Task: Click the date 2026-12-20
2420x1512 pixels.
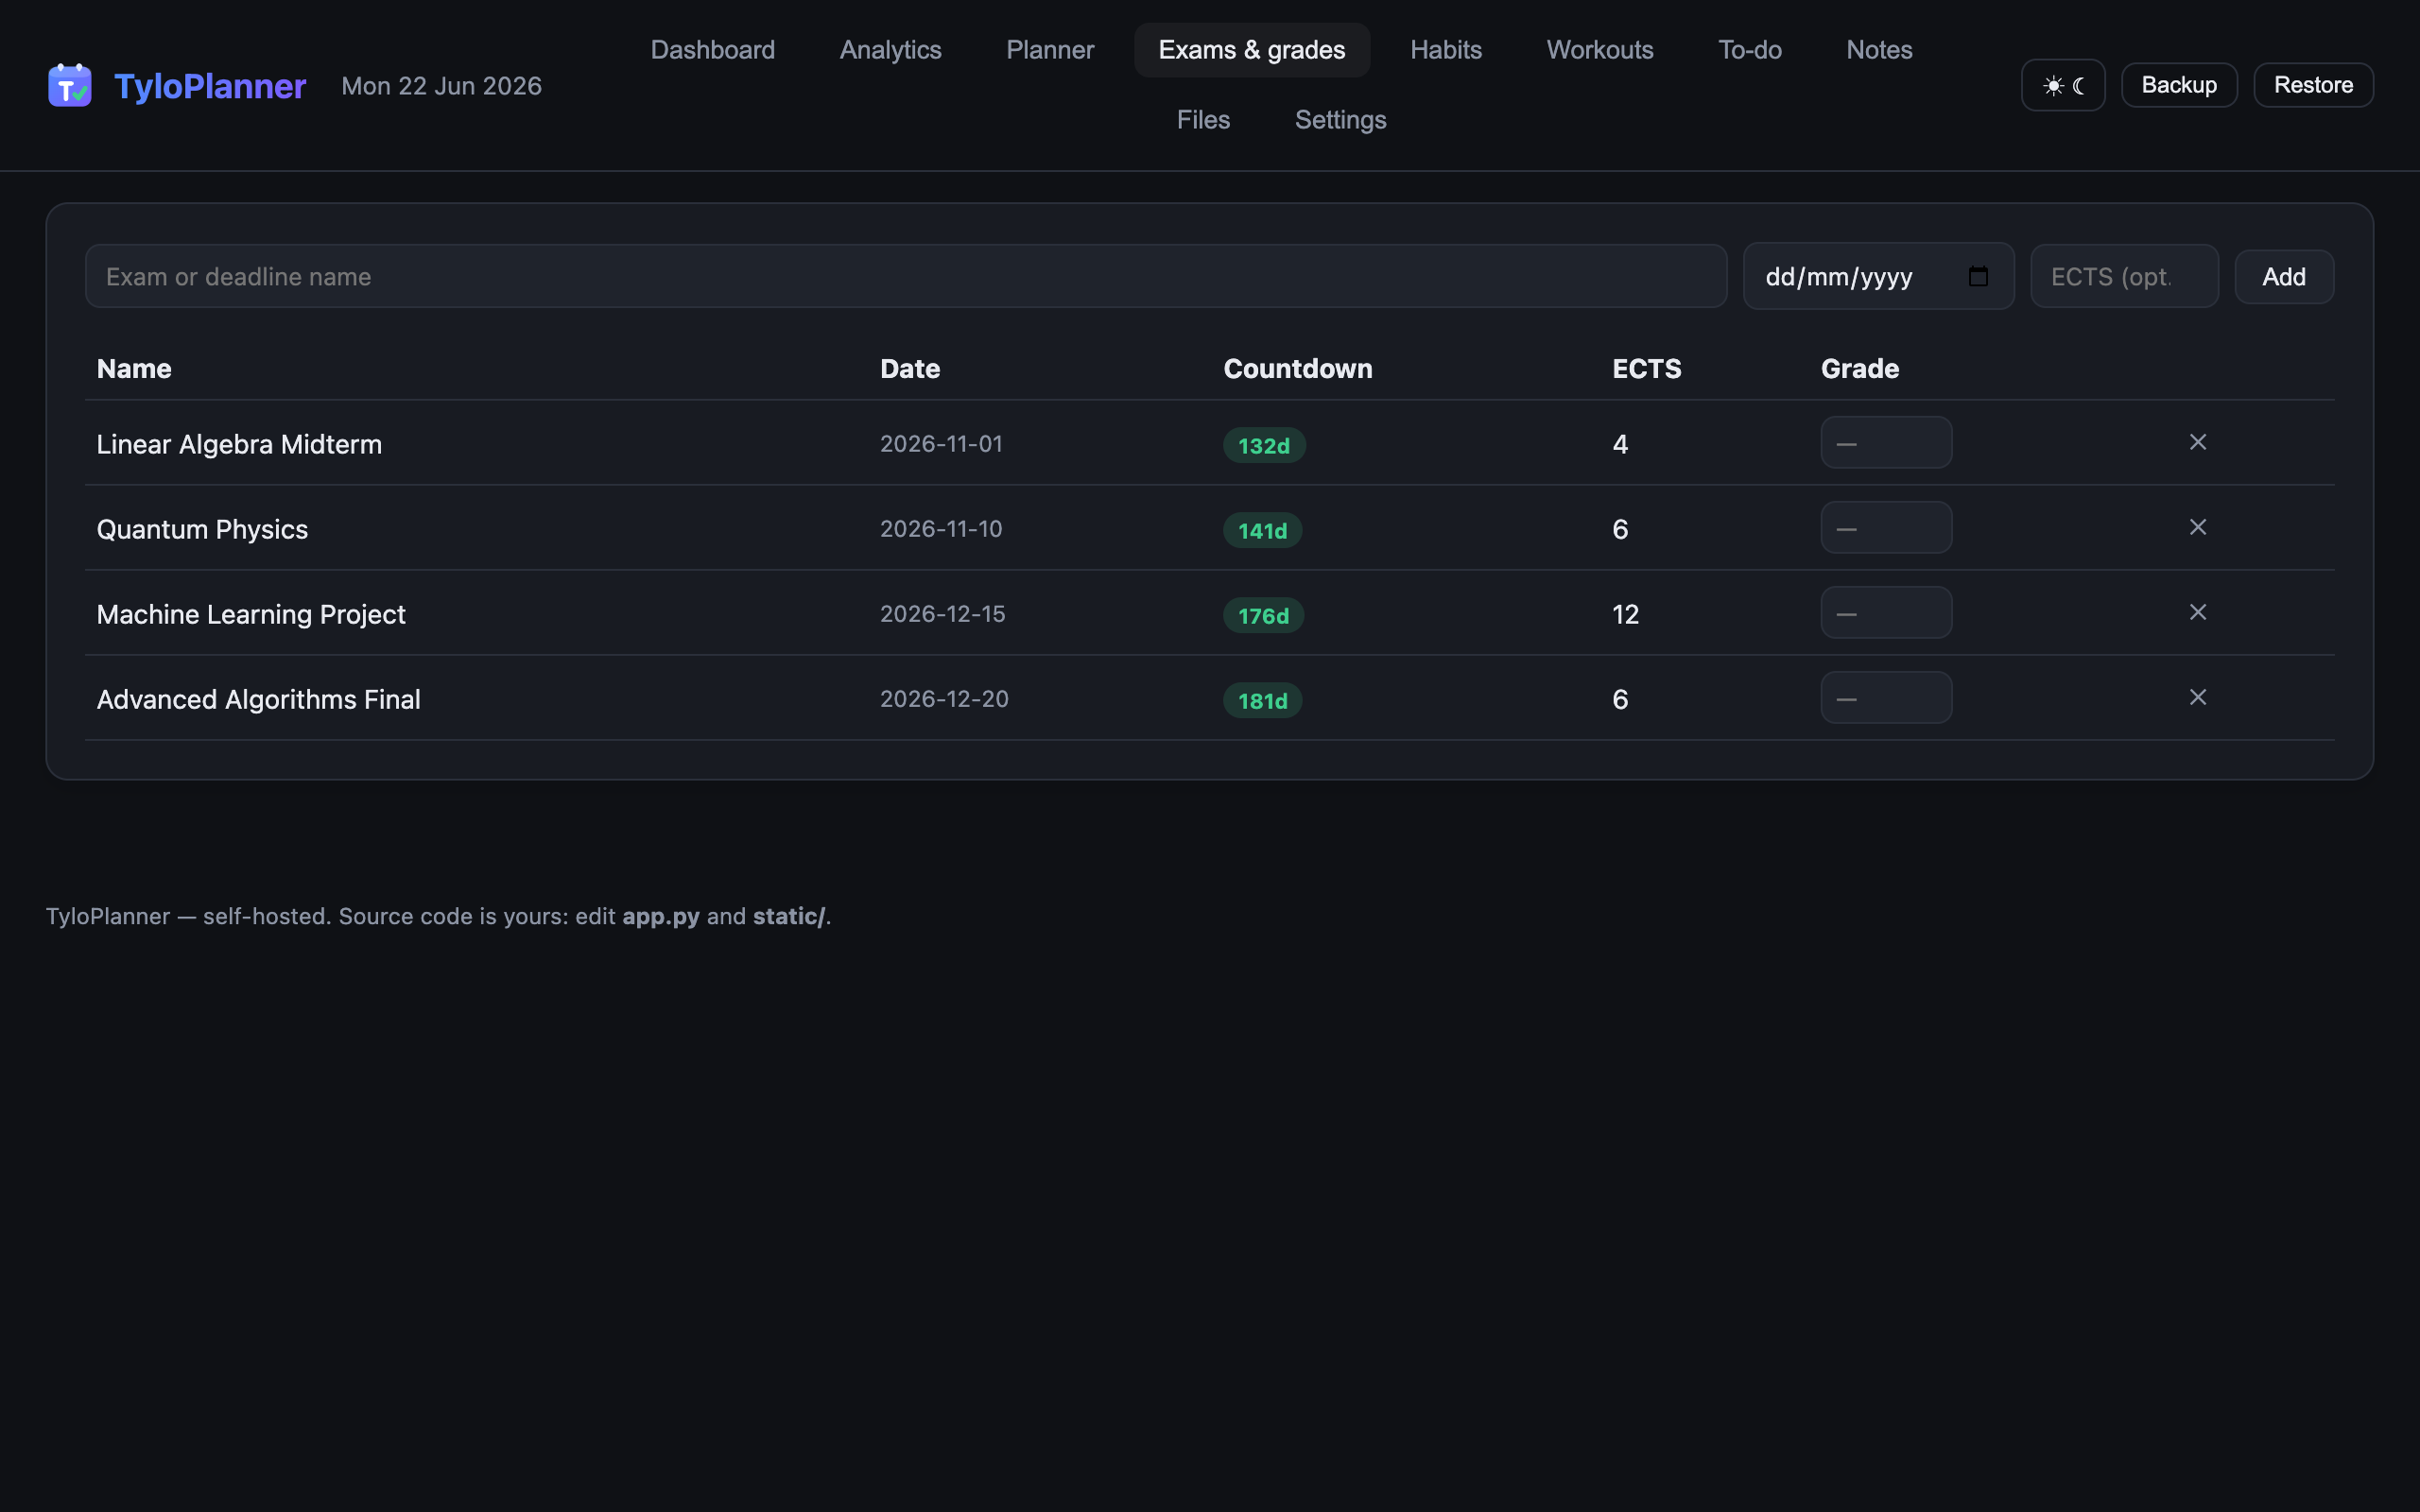Action: 944,699
